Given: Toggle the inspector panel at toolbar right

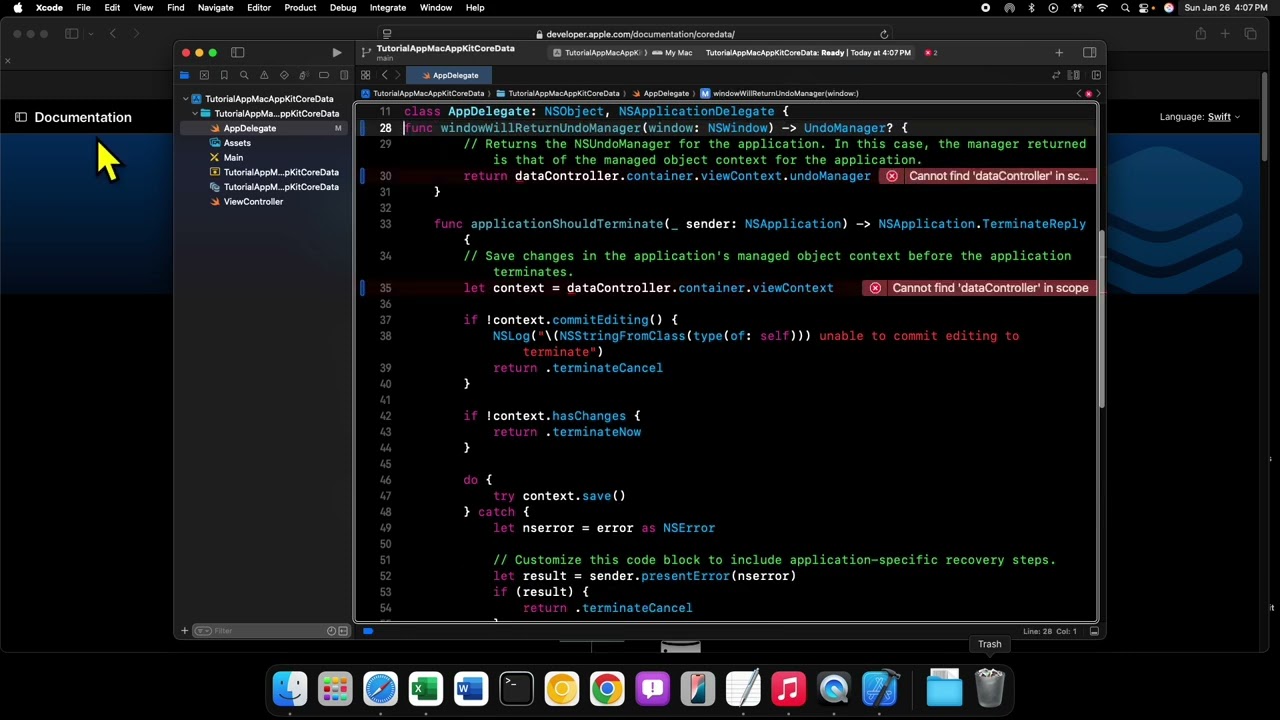Looking at the screenshot, I should click(1089, 52).
